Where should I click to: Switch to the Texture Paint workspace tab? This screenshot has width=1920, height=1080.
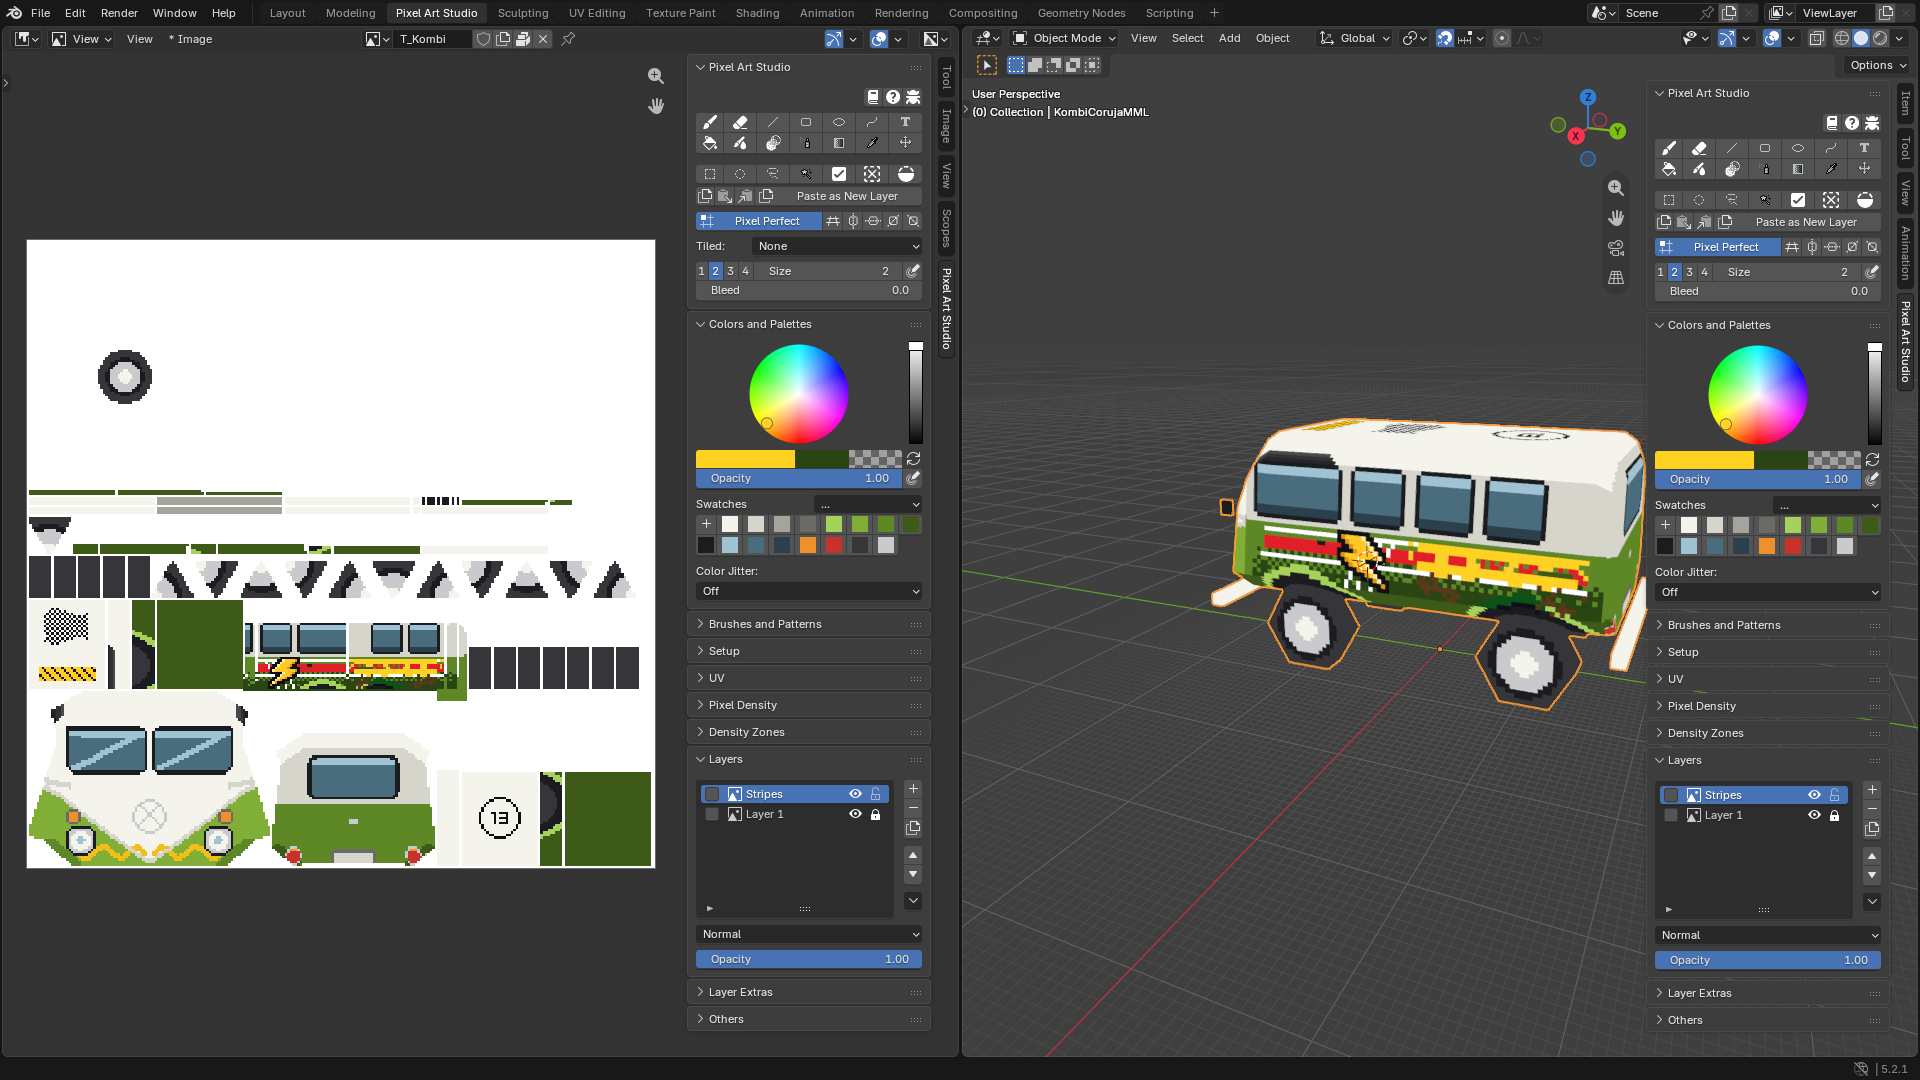click(x=681, y=13)
